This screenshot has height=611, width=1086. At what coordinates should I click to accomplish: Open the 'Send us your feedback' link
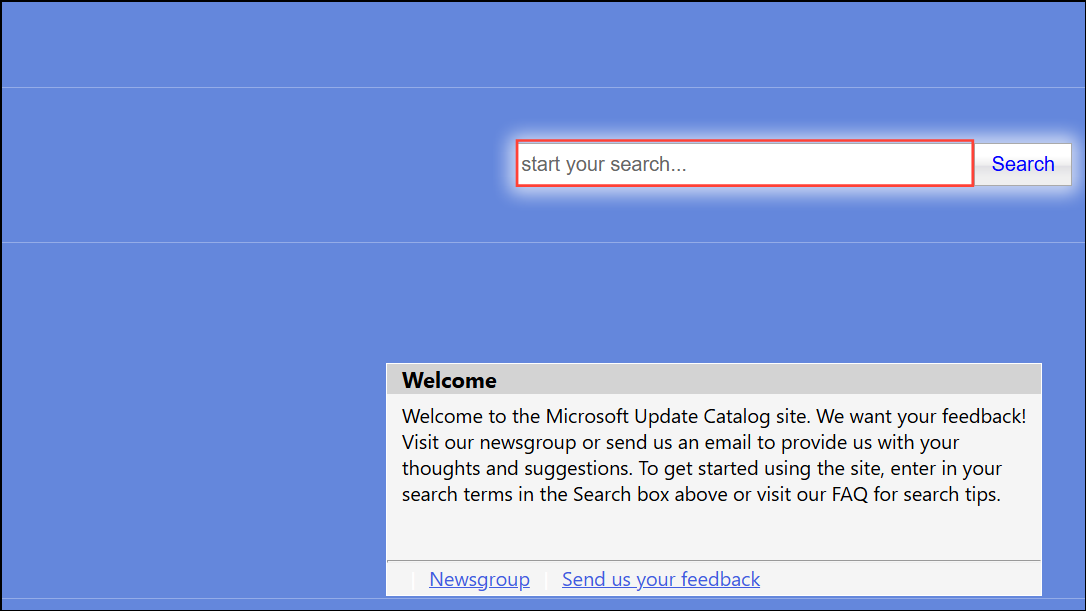(661, 579)
